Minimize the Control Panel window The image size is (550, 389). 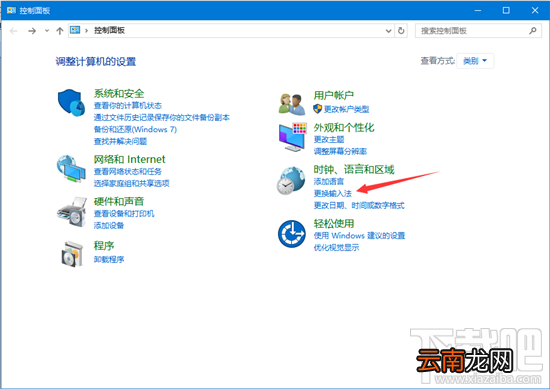coord(477,10)
